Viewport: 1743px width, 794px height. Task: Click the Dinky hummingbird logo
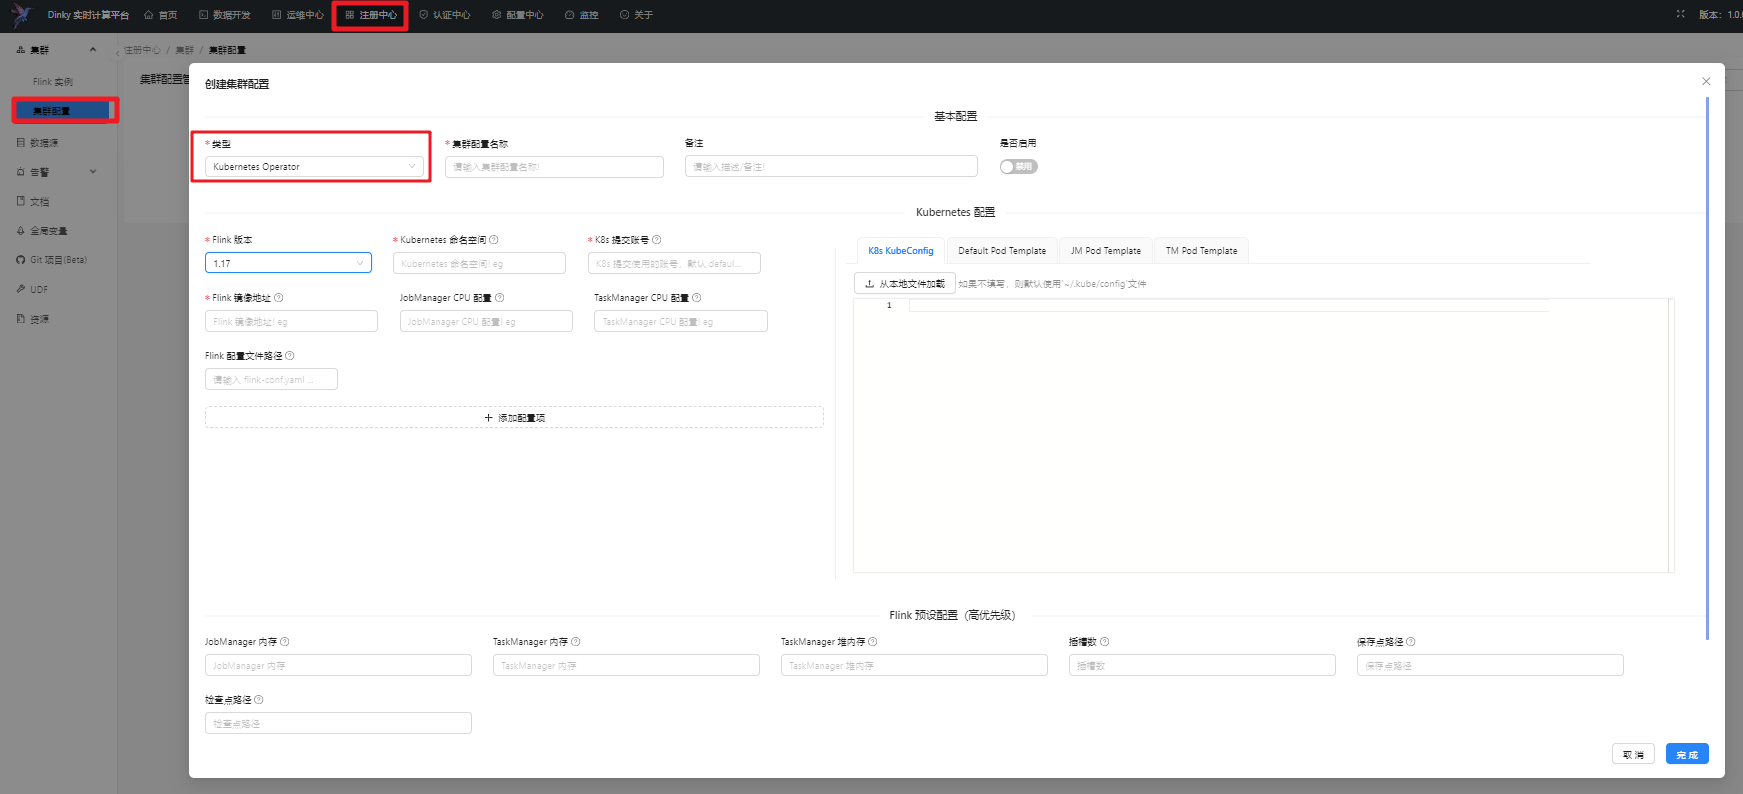click(21, 15)
